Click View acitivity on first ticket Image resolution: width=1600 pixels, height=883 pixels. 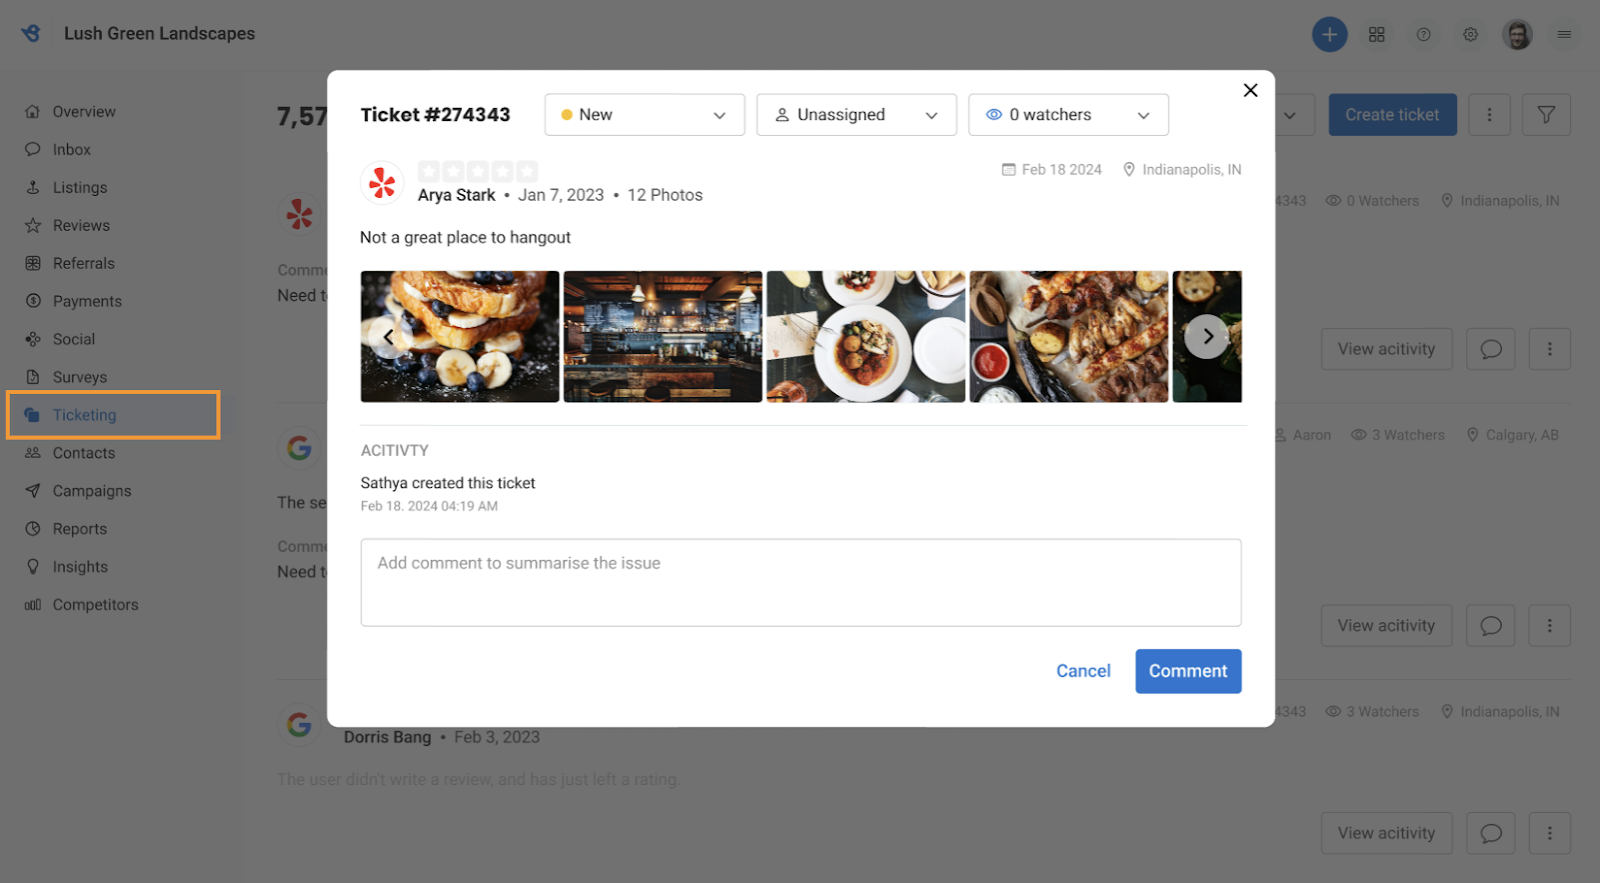point(1386,349)
